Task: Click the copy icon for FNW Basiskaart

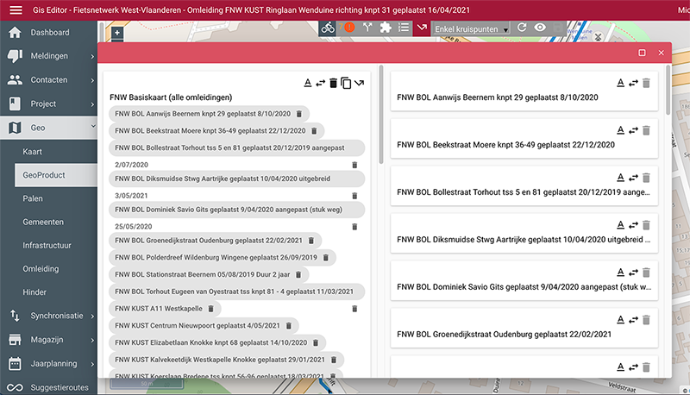Action: [x=346, y=83]
